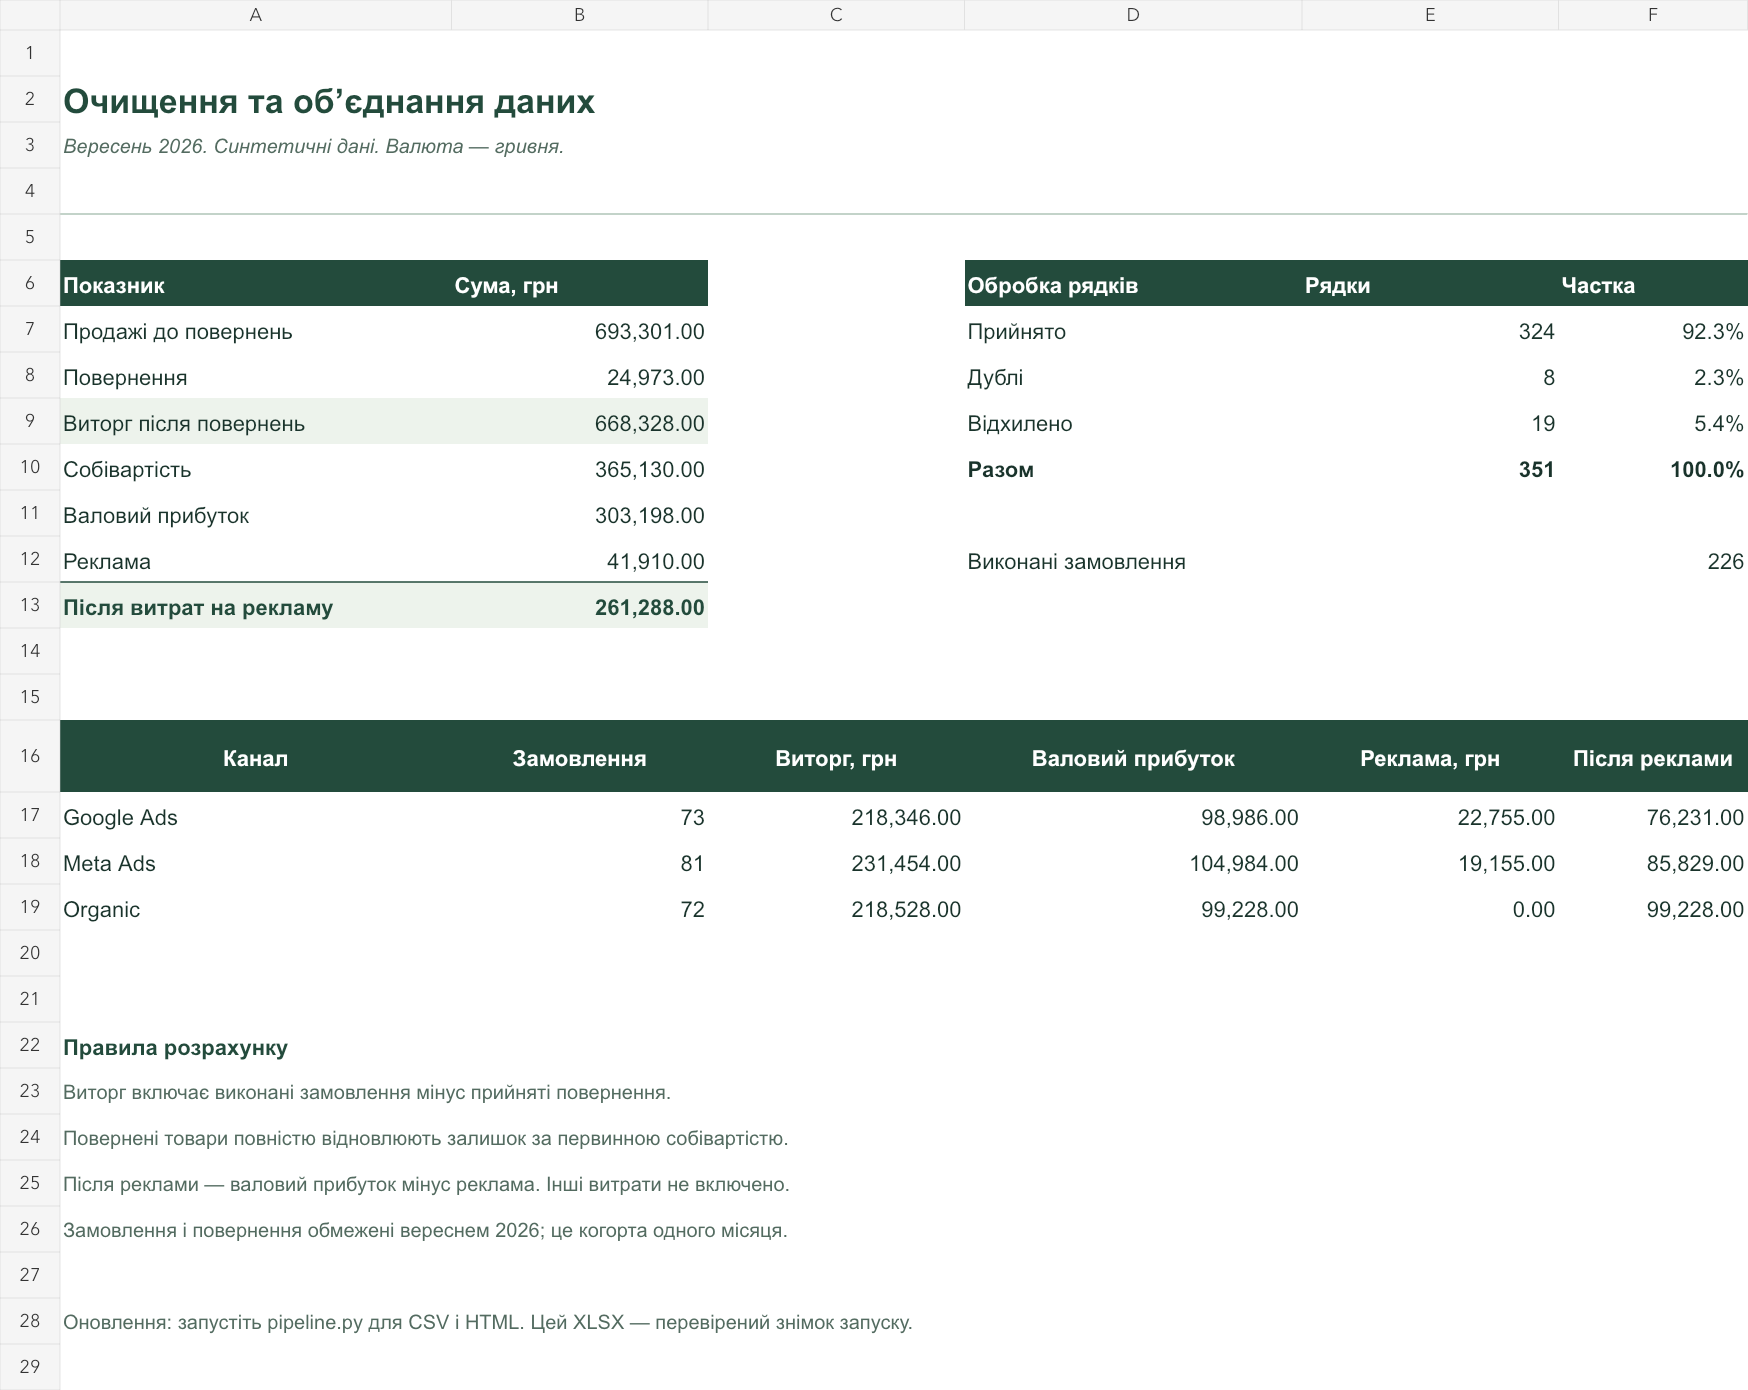Select Meta Ads after-ads value 85,829.00
Image resolution: width=1748 pixels, height=1390 pixels.
[1694, 863]
